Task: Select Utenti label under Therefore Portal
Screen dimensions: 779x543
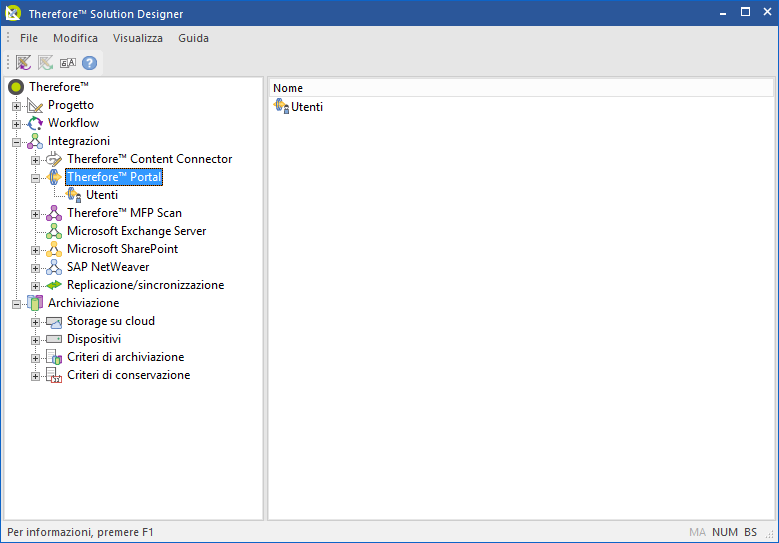Action: point(102,195)
